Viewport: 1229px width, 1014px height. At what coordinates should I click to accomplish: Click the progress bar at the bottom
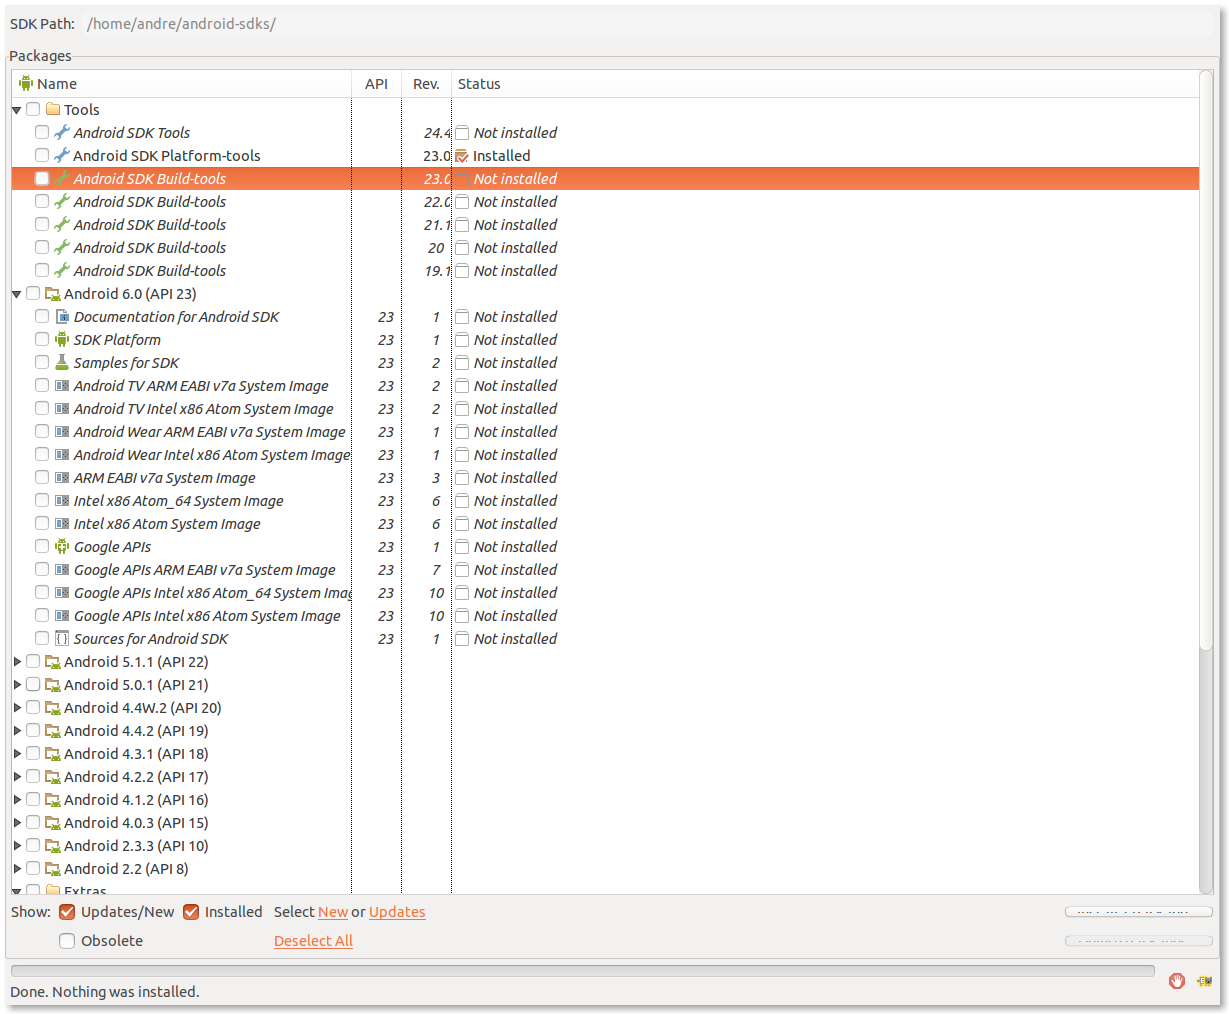coord(582,971)
